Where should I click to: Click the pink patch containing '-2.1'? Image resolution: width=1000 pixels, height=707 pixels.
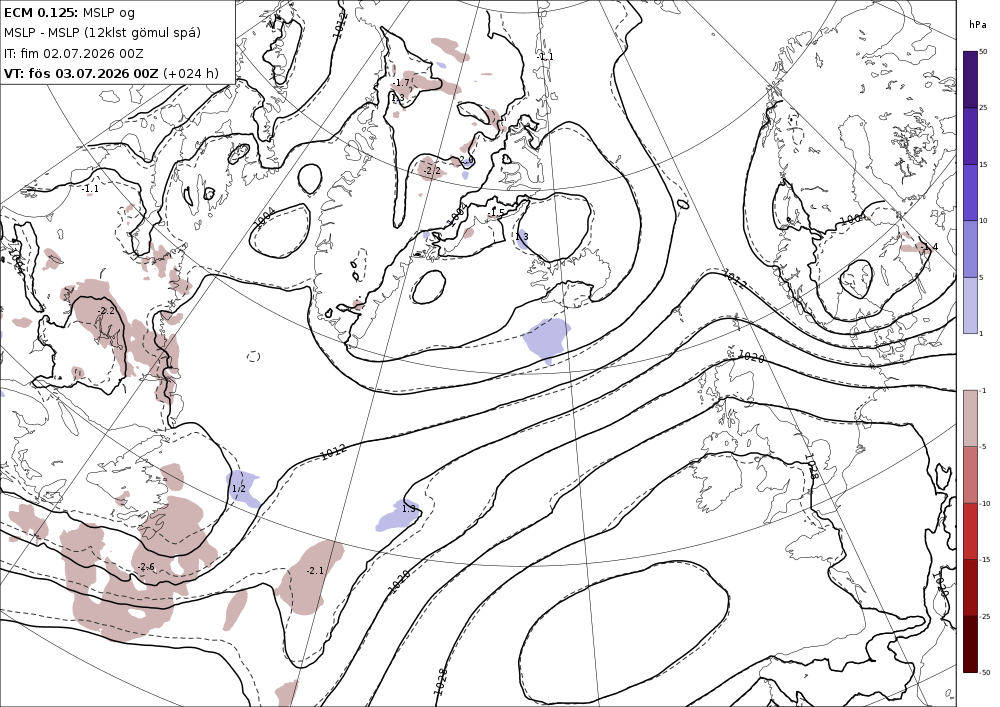[x=311, y=577]
